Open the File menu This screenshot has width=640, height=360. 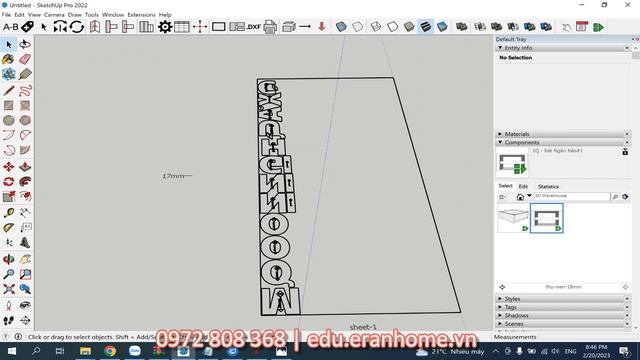pos(6,15)
